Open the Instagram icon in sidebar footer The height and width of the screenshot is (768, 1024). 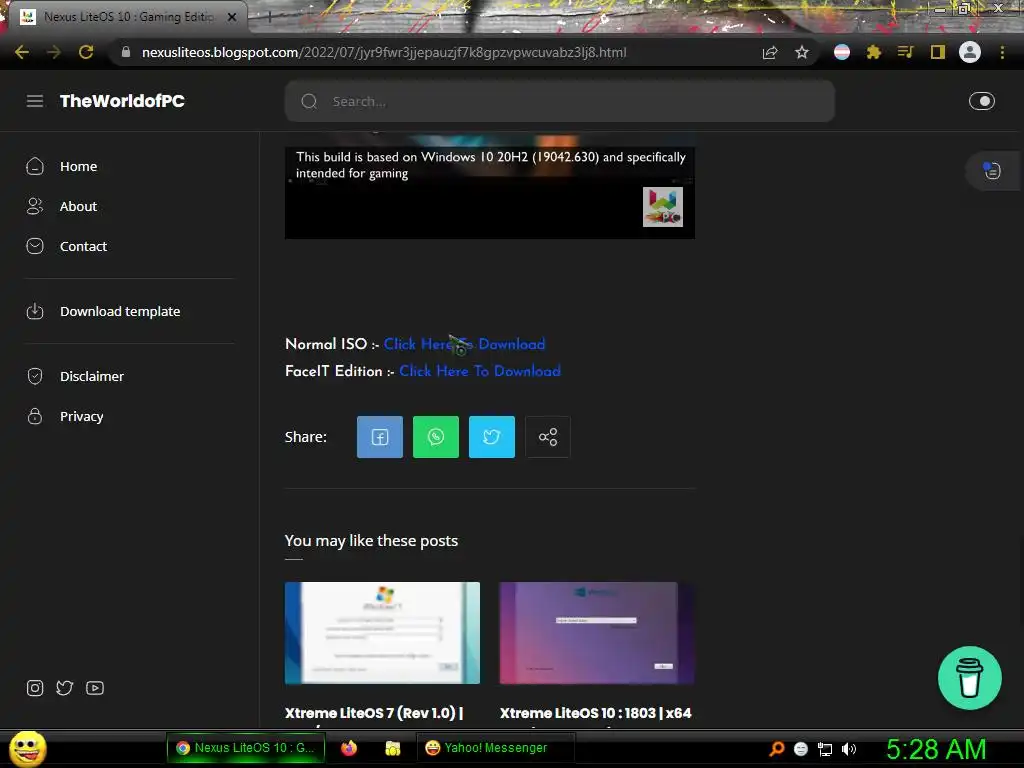point(35,688)
